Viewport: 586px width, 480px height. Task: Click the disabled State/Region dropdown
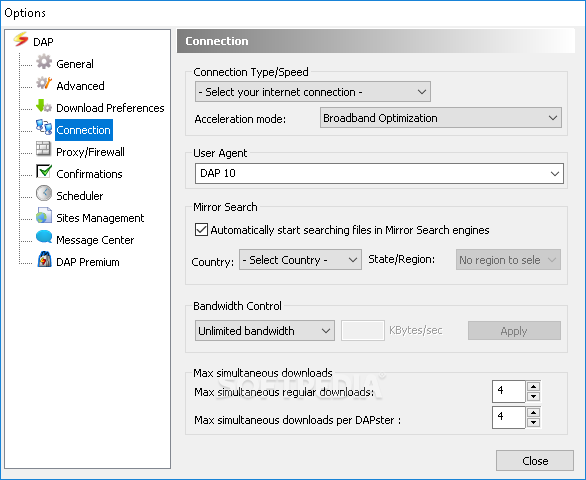pyautogui.click(x=508, y=260)
